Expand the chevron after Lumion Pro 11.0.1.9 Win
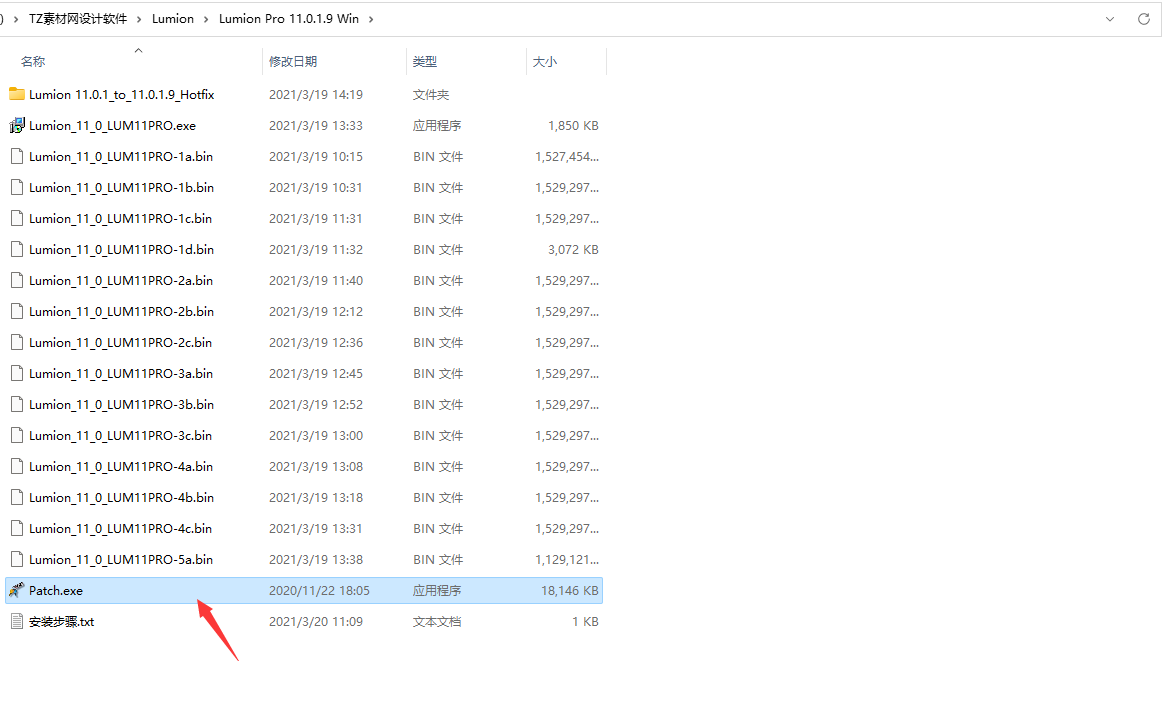Image resolution: width=1172 pixels, height=705 pixels. point(371,19)
